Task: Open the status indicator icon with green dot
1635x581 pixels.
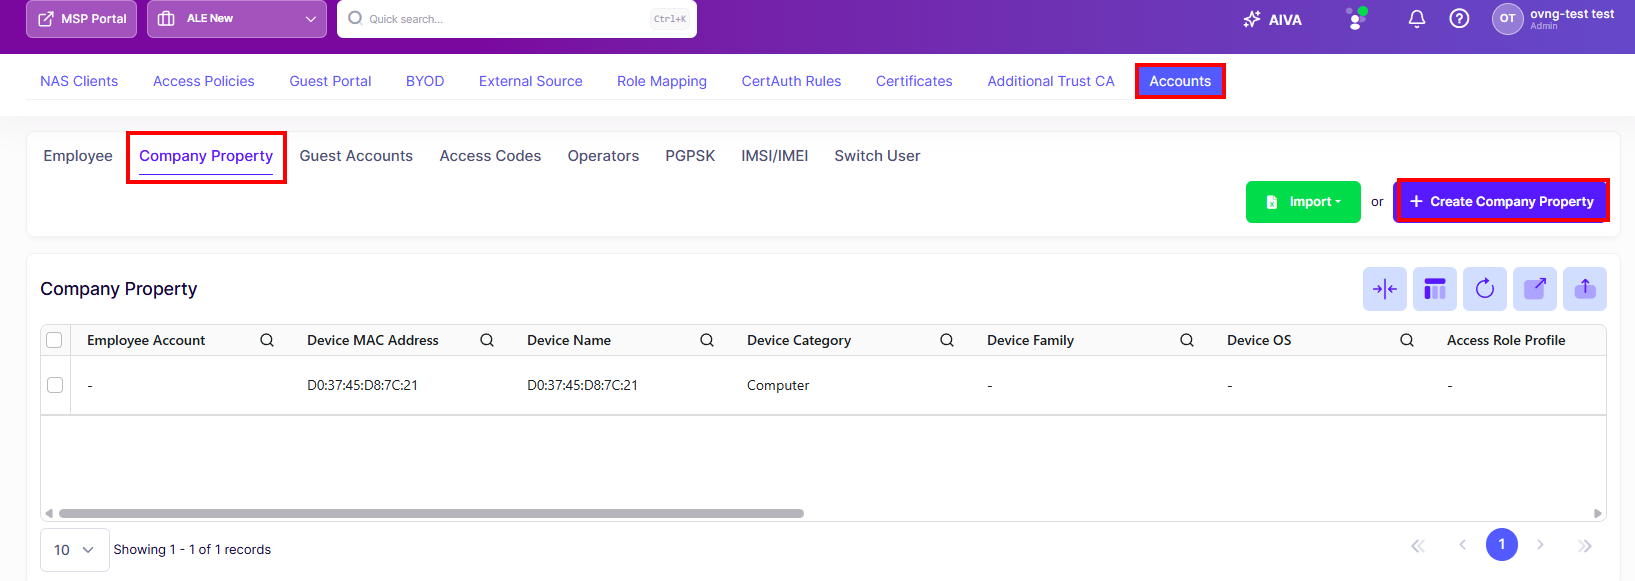Action: [x=1356, y=19]
